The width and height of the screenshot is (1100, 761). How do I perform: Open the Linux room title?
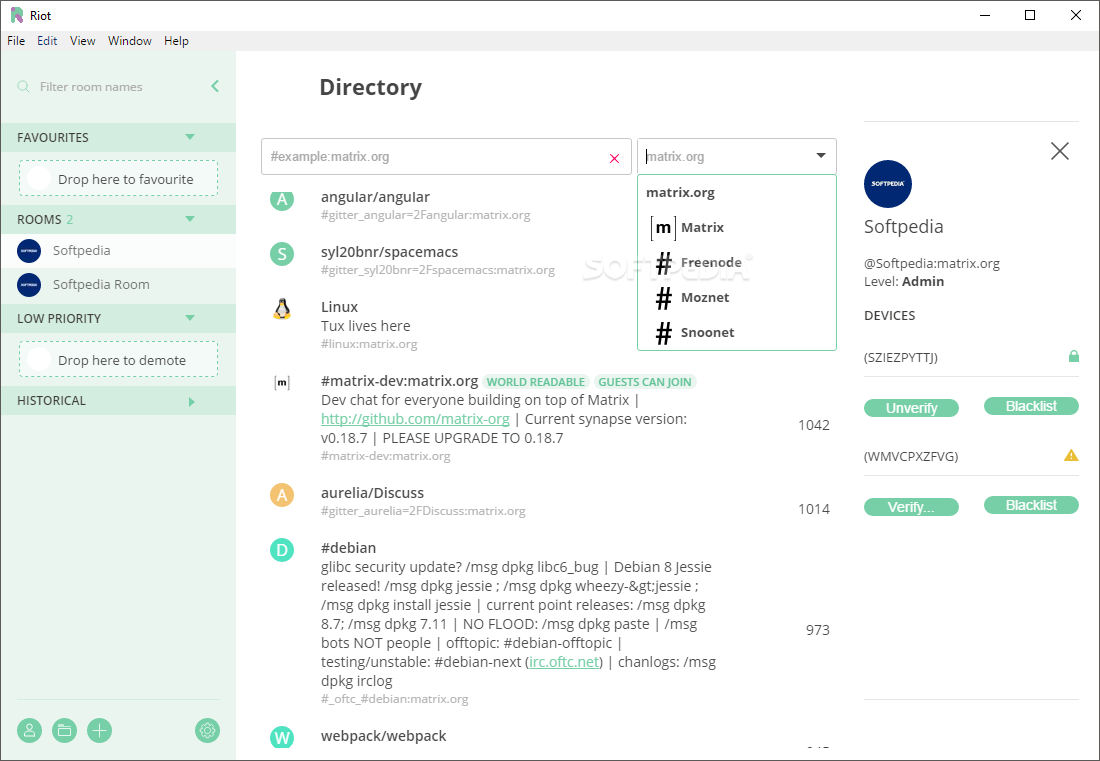[x=340, y=307]
